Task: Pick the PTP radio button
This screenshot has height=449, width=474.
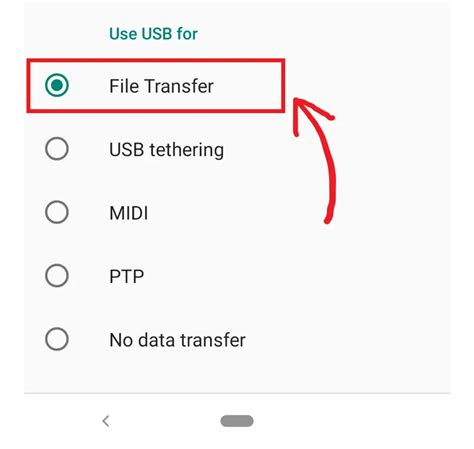Action: tap(57, 276)
